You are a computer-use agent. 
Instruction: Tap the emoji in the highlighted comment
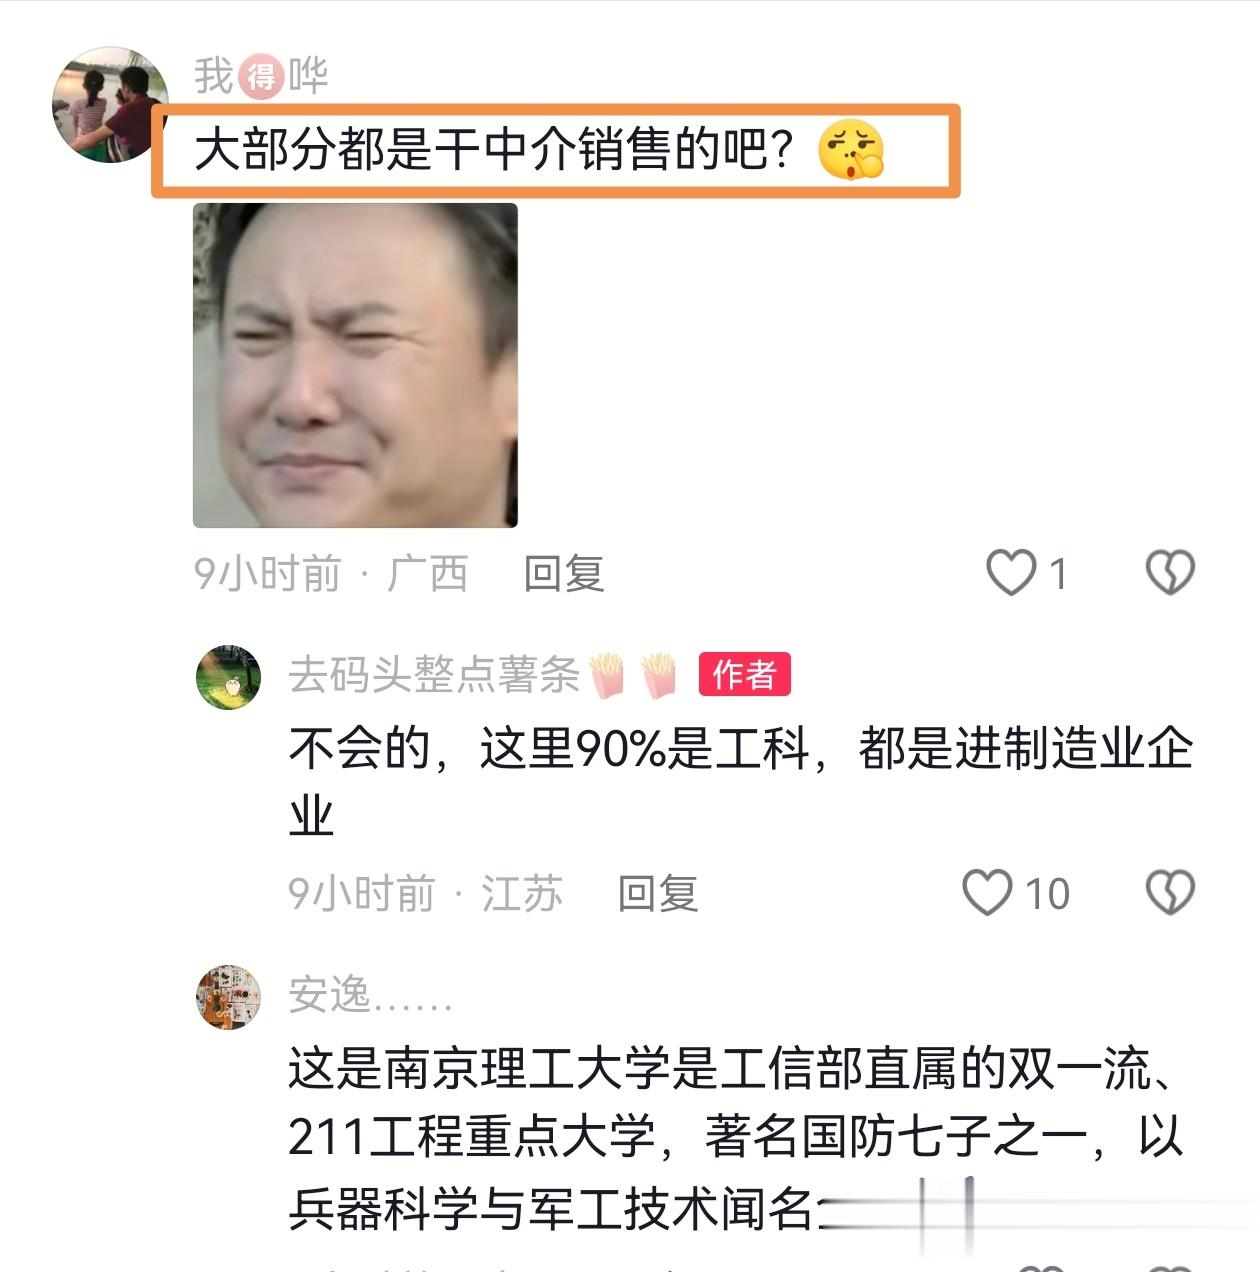[851, 150]
